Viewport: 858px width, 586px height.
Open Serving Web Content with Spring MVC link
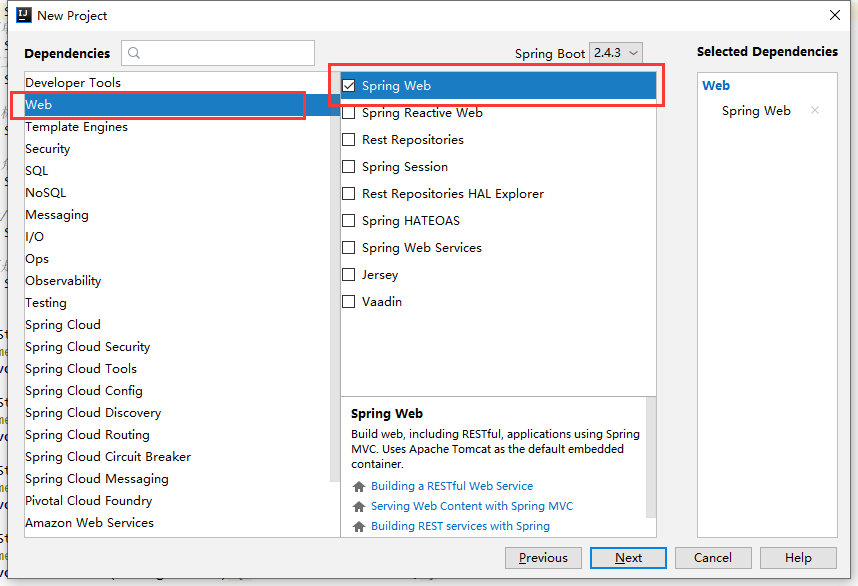coord(472,506)
